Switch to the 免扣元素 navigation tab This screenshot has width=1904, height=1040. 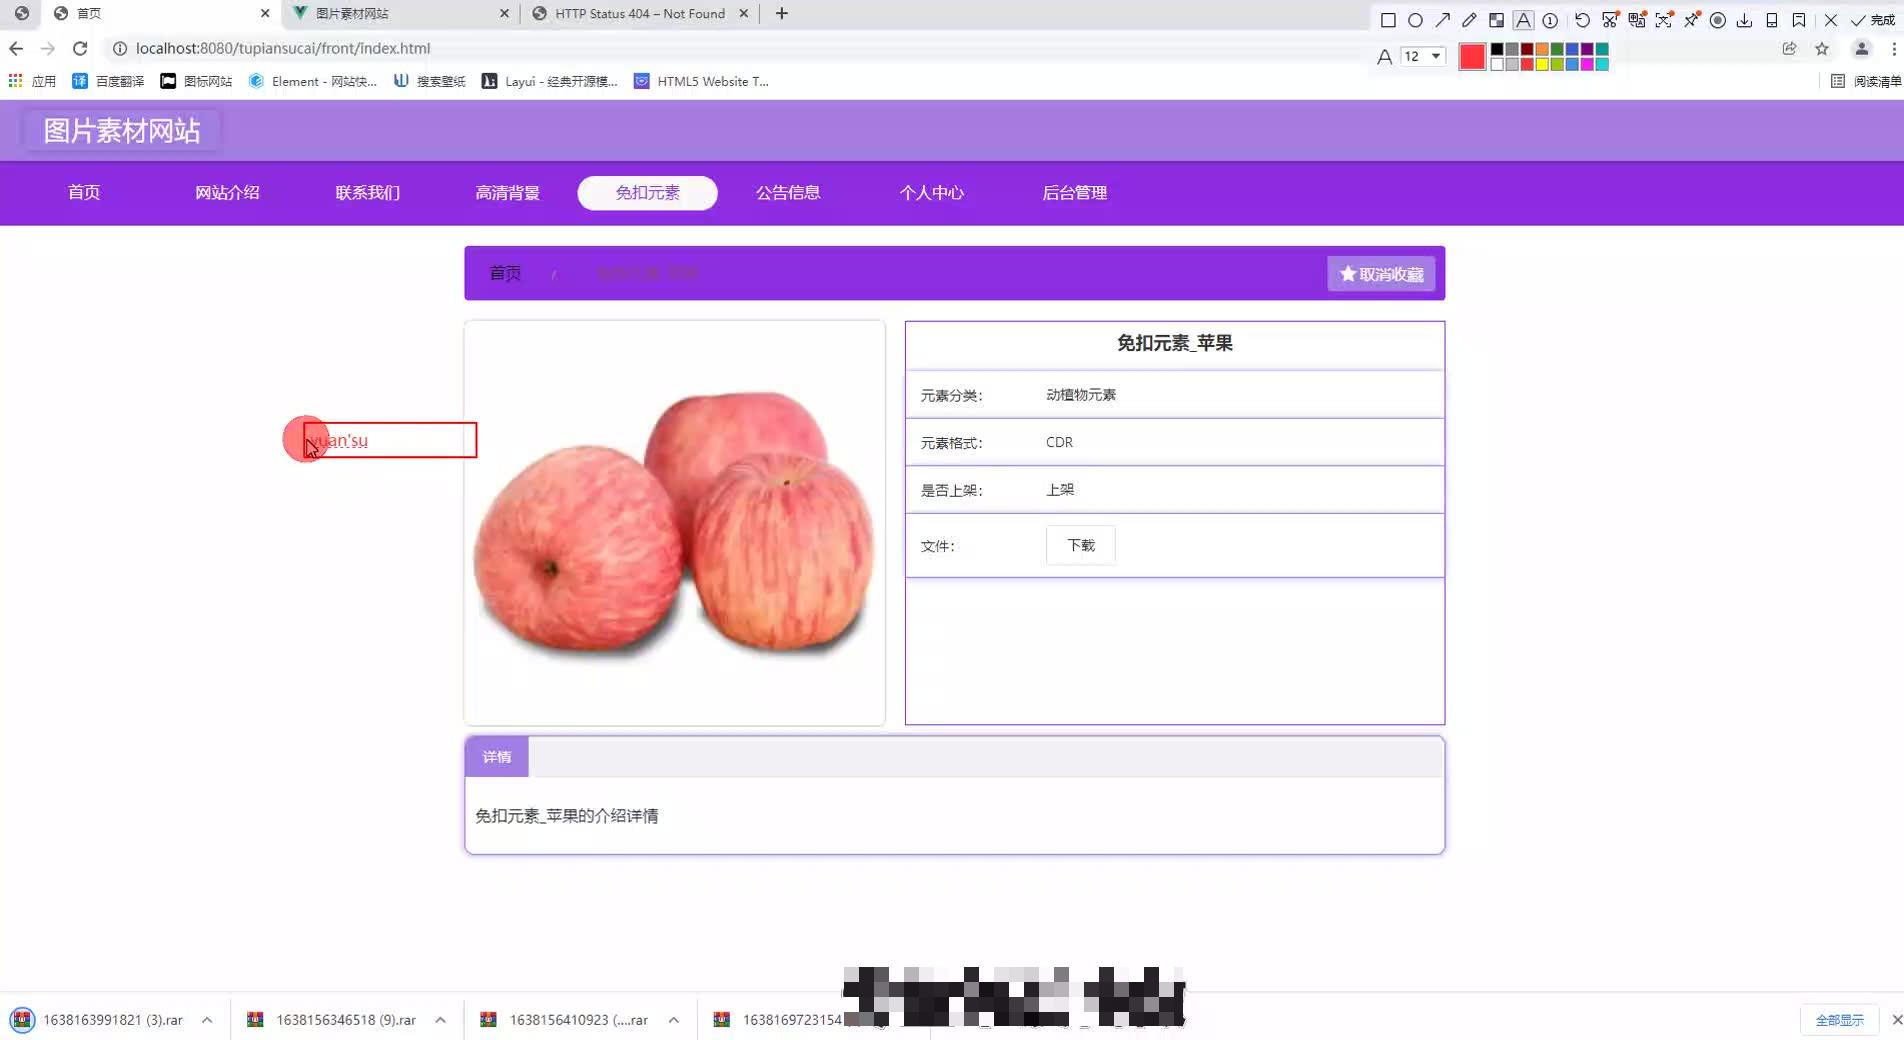[646, 192]
